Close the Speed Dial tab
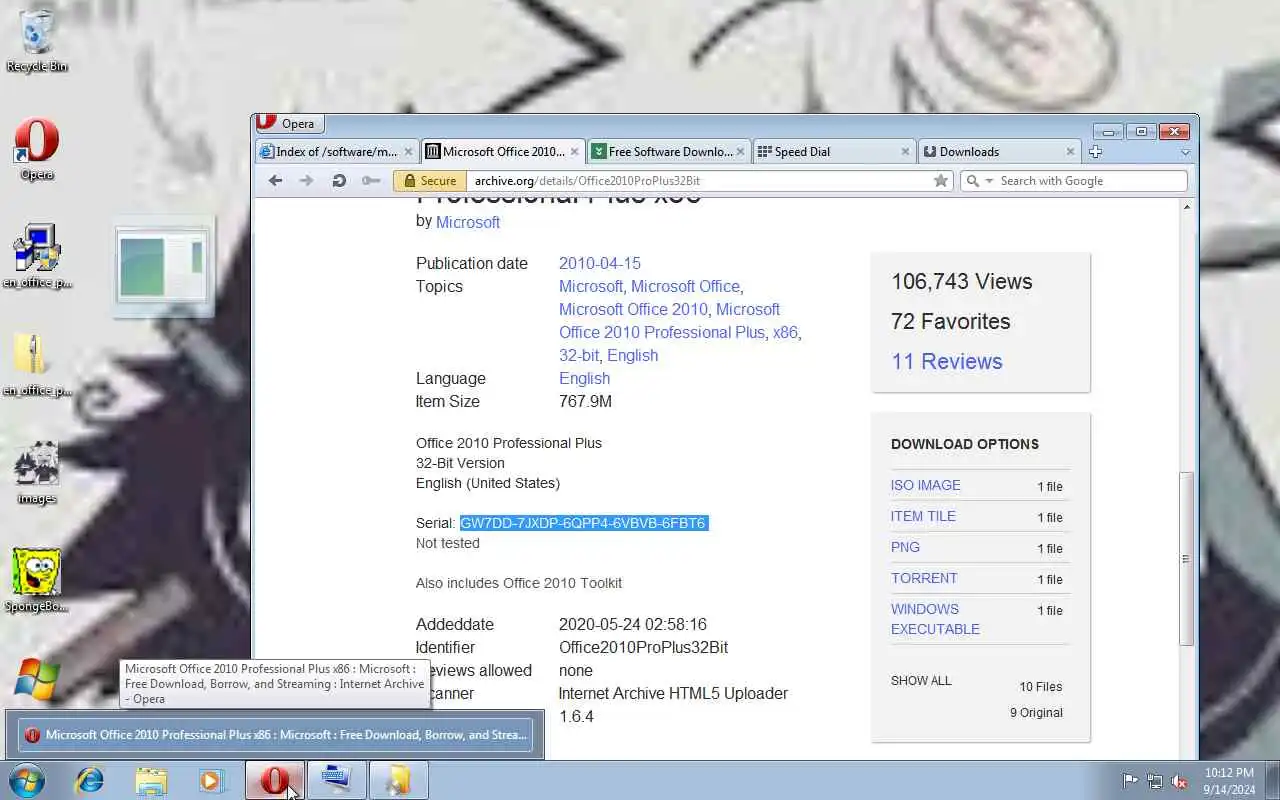1280x800 pixels. tap(905, 152)
